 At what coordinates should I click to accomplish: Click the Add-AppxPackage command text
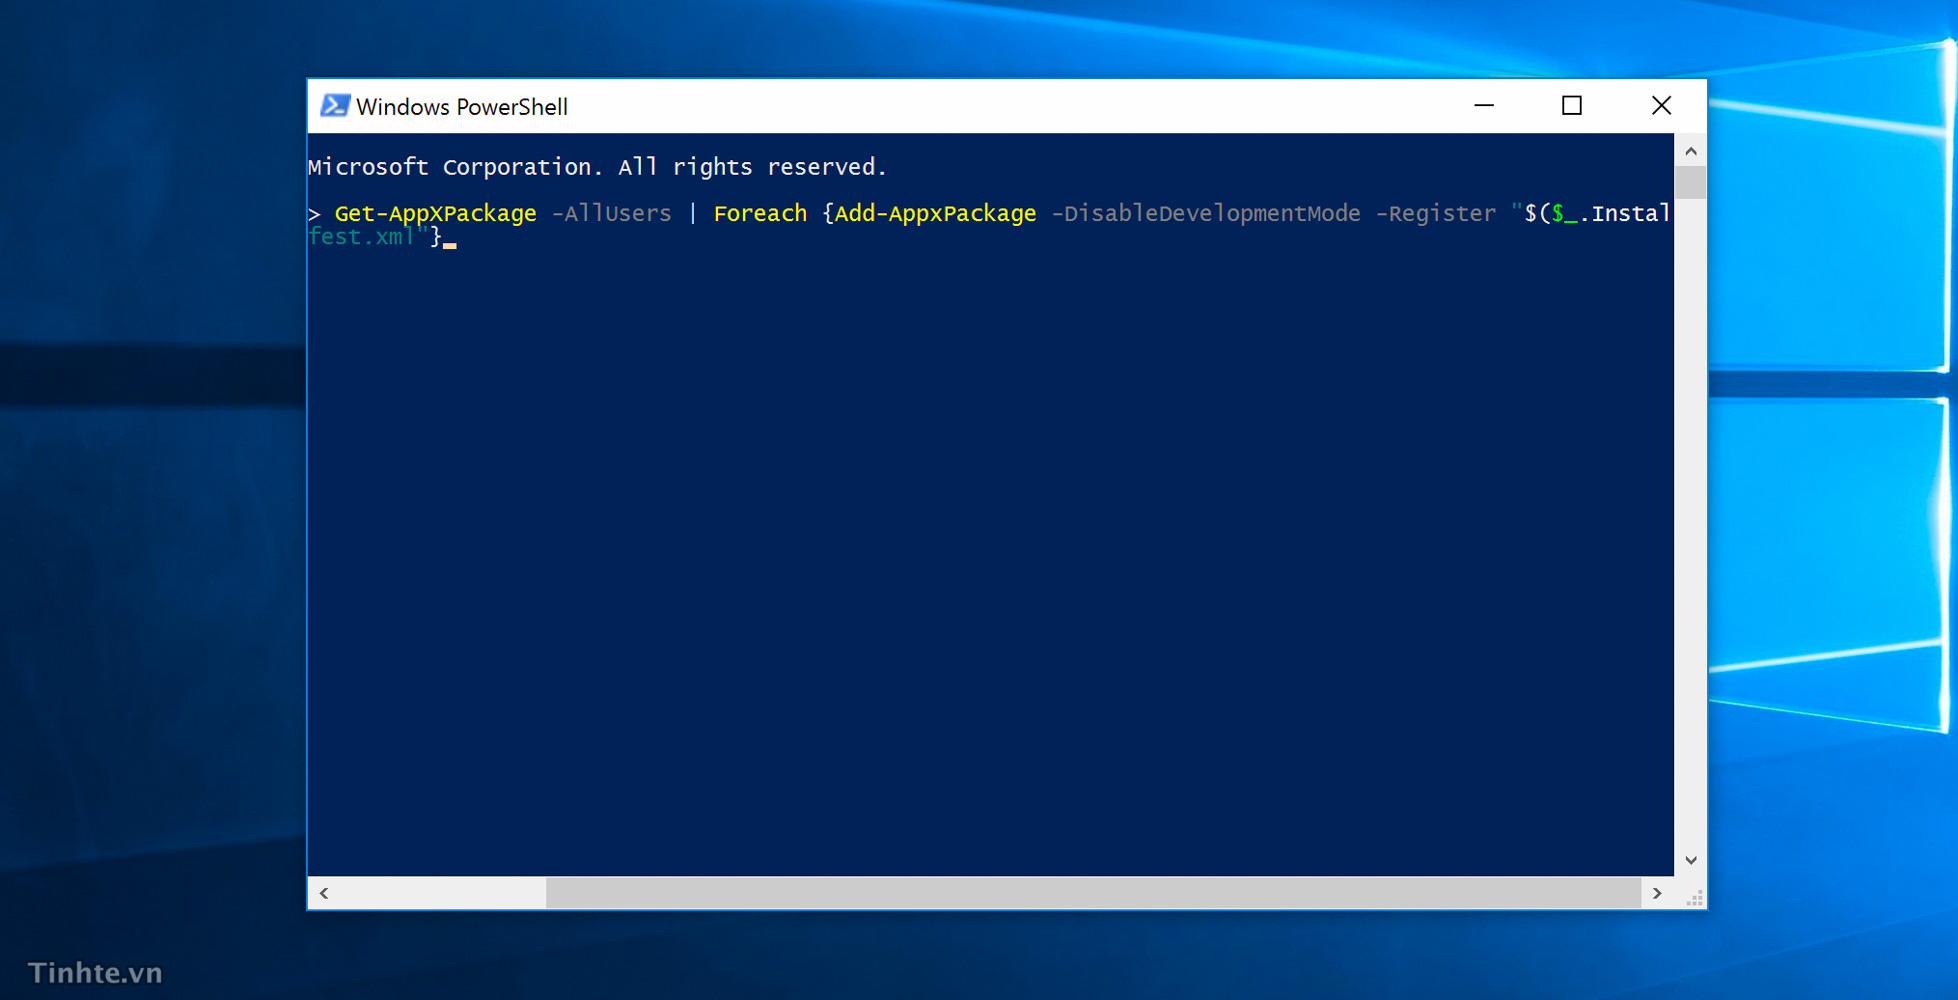[x=936, y=213]
